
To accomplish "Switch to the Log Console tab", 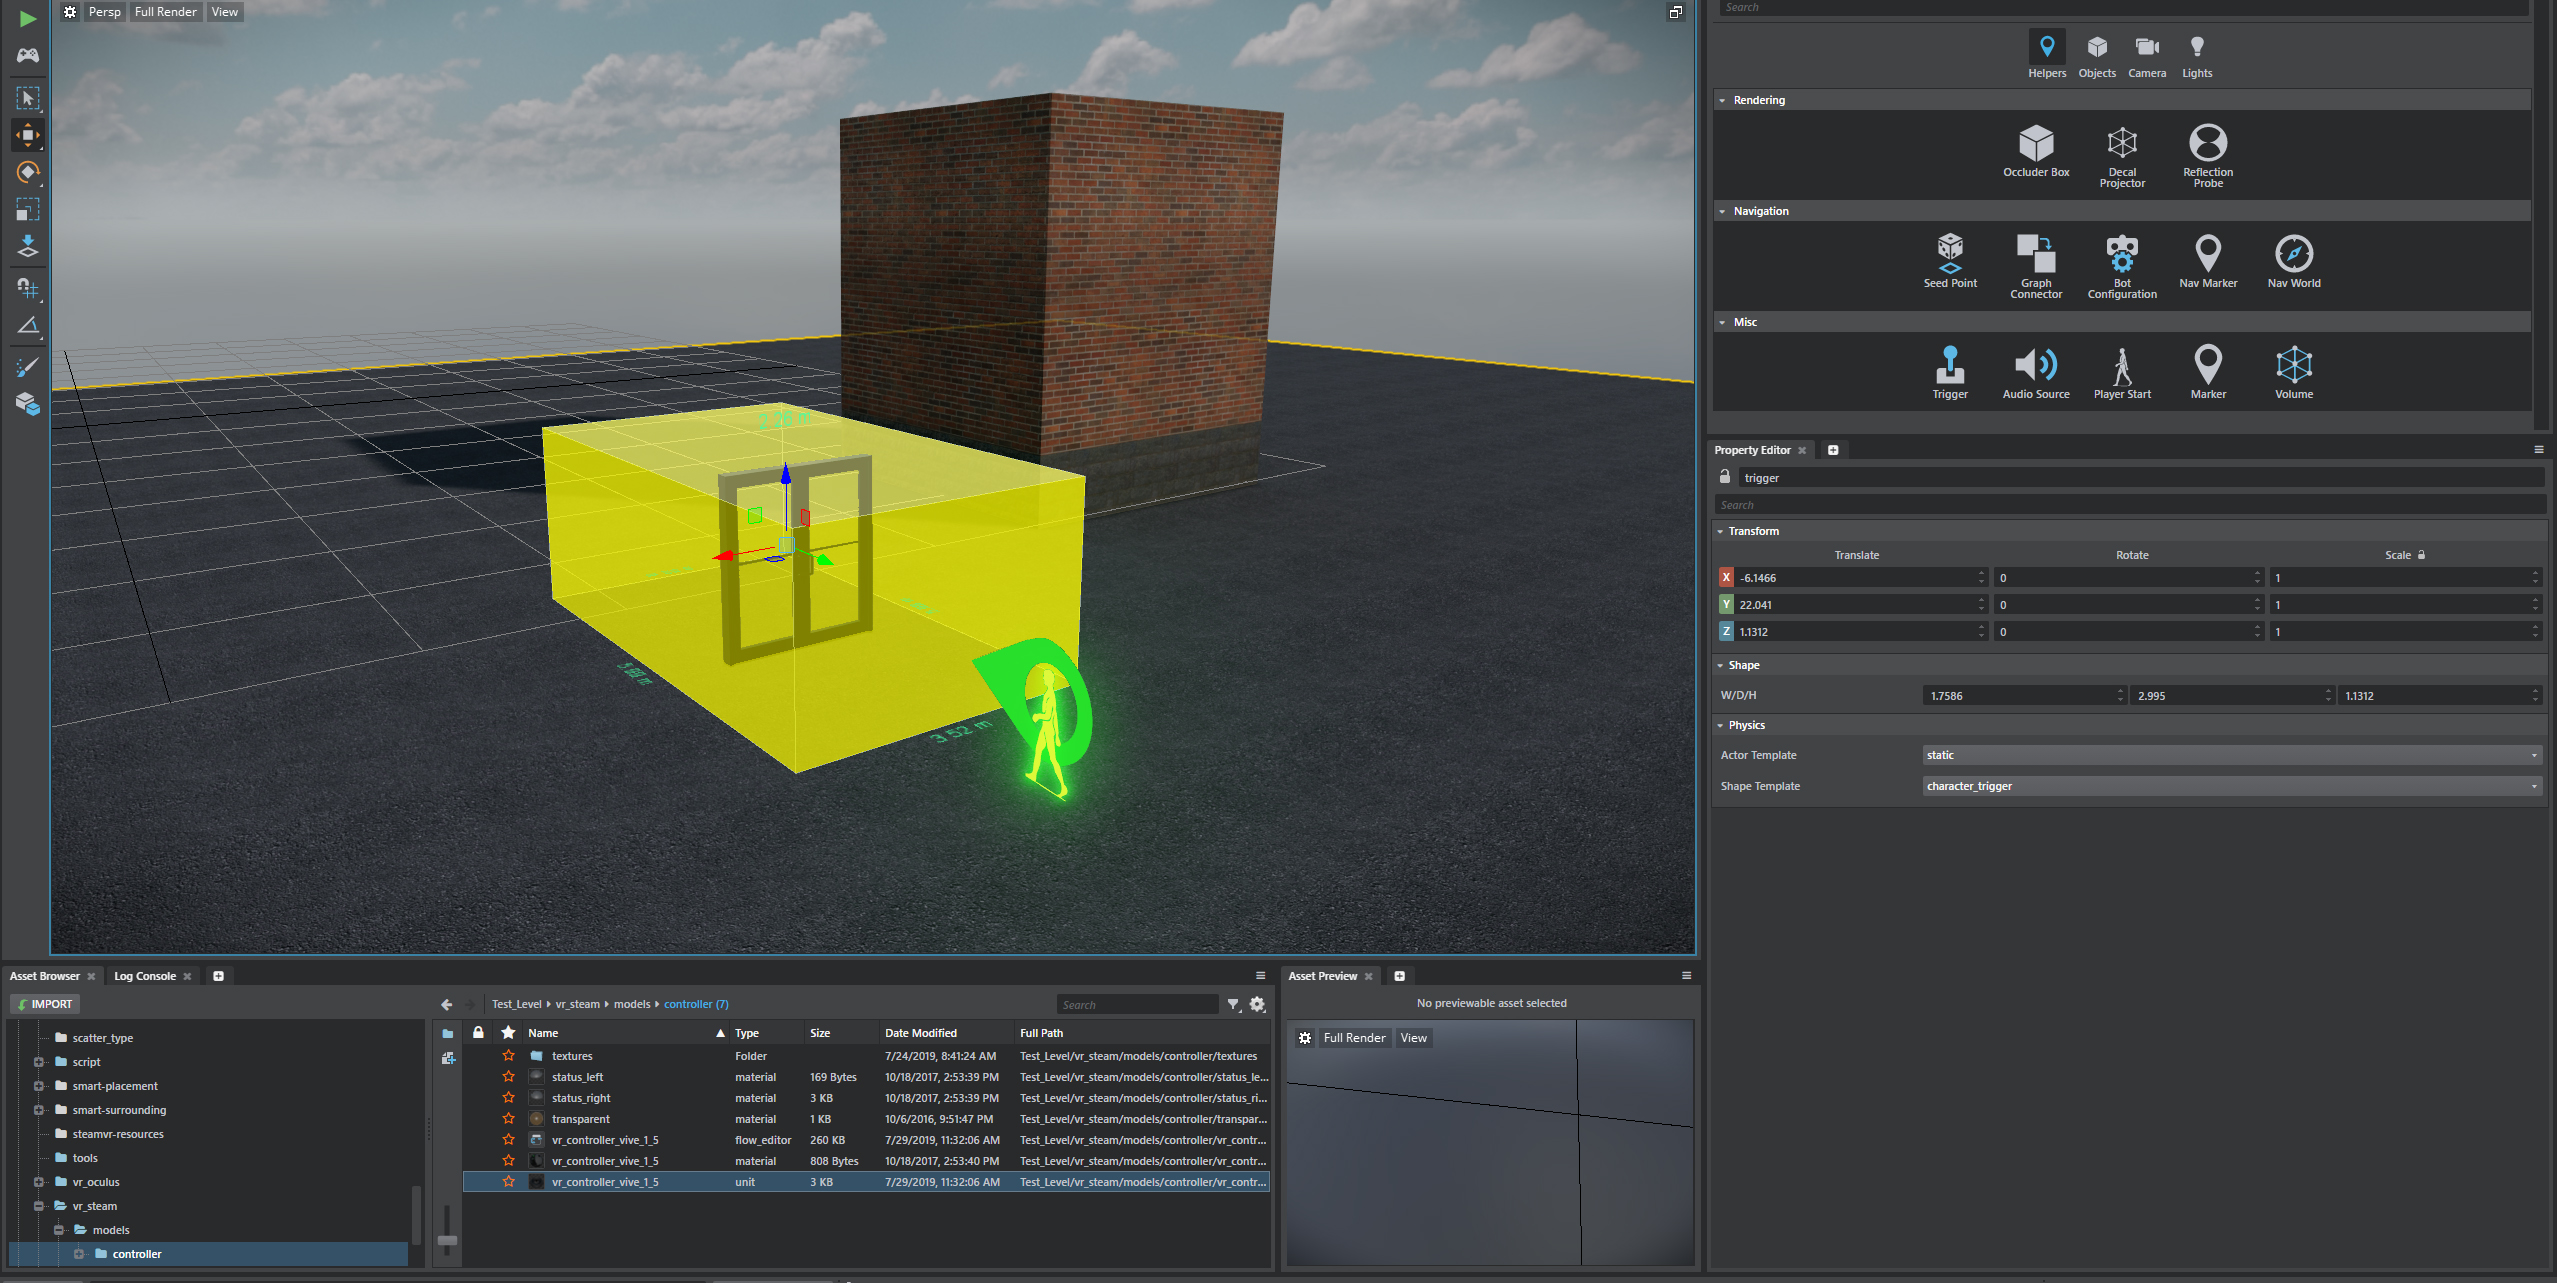I will (144, 975).
